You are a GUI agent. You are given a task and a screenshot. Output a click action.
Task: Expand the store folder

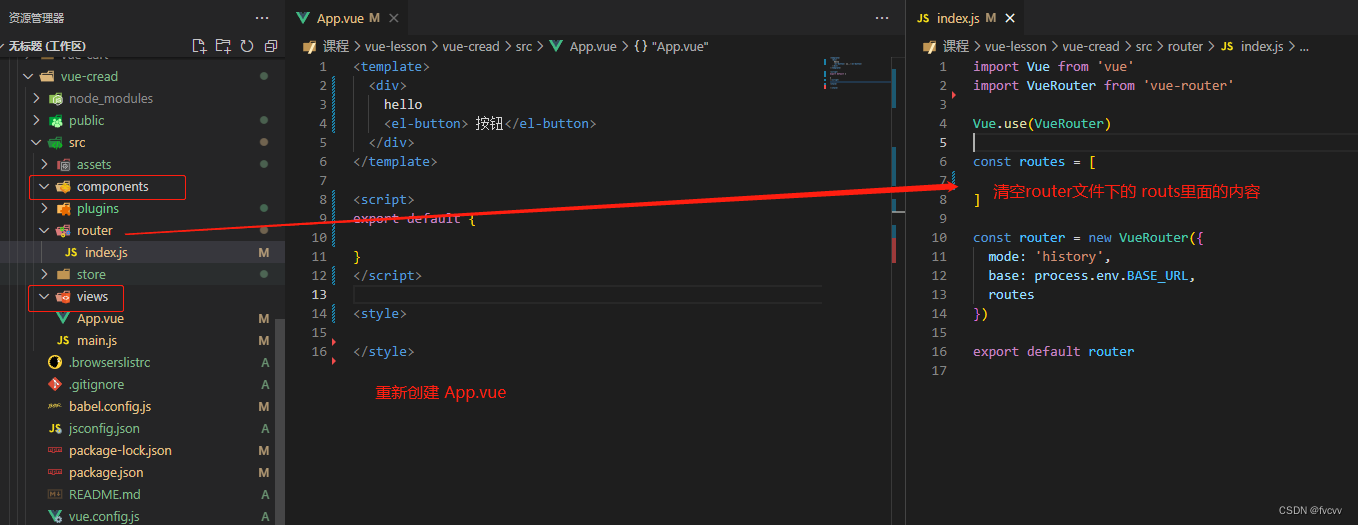45,274
